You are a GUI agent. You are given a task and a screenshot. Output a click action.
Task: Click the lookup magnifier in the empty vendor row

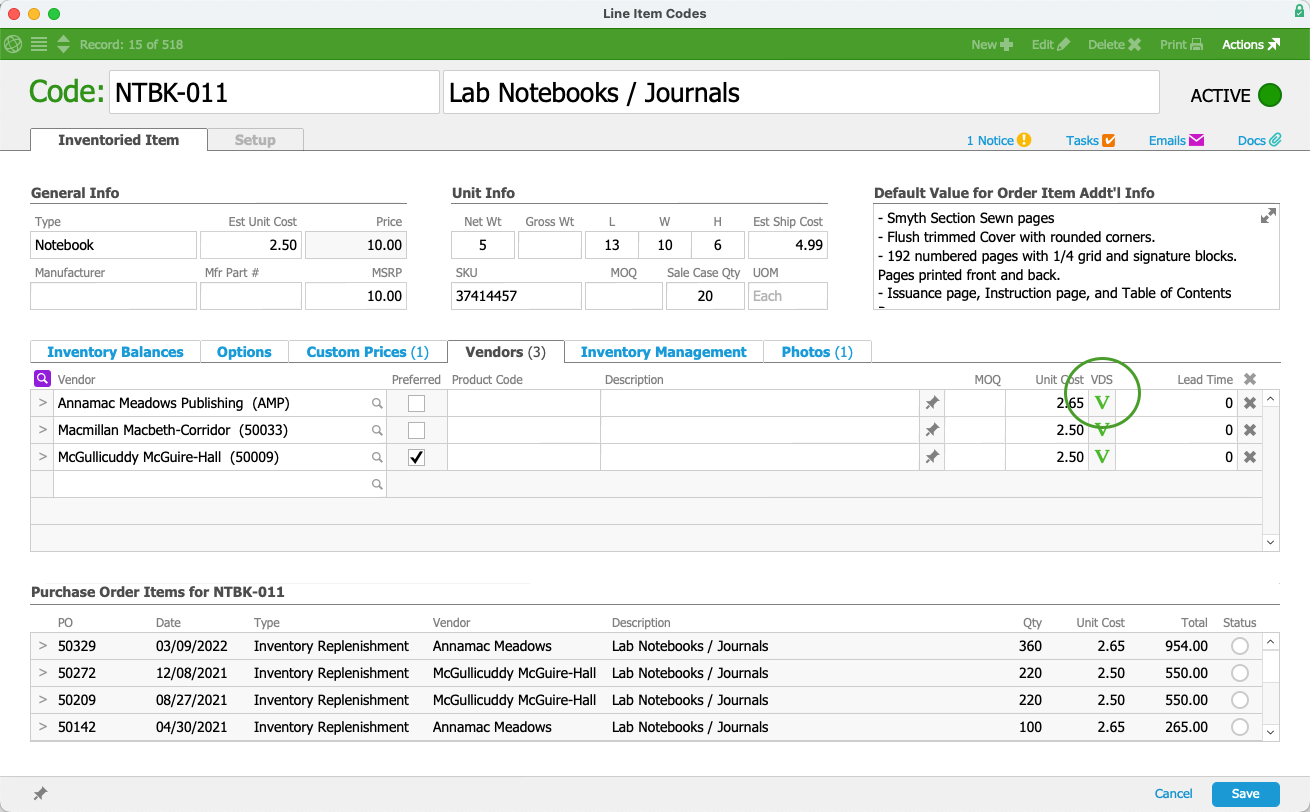(x=377, y=484)
